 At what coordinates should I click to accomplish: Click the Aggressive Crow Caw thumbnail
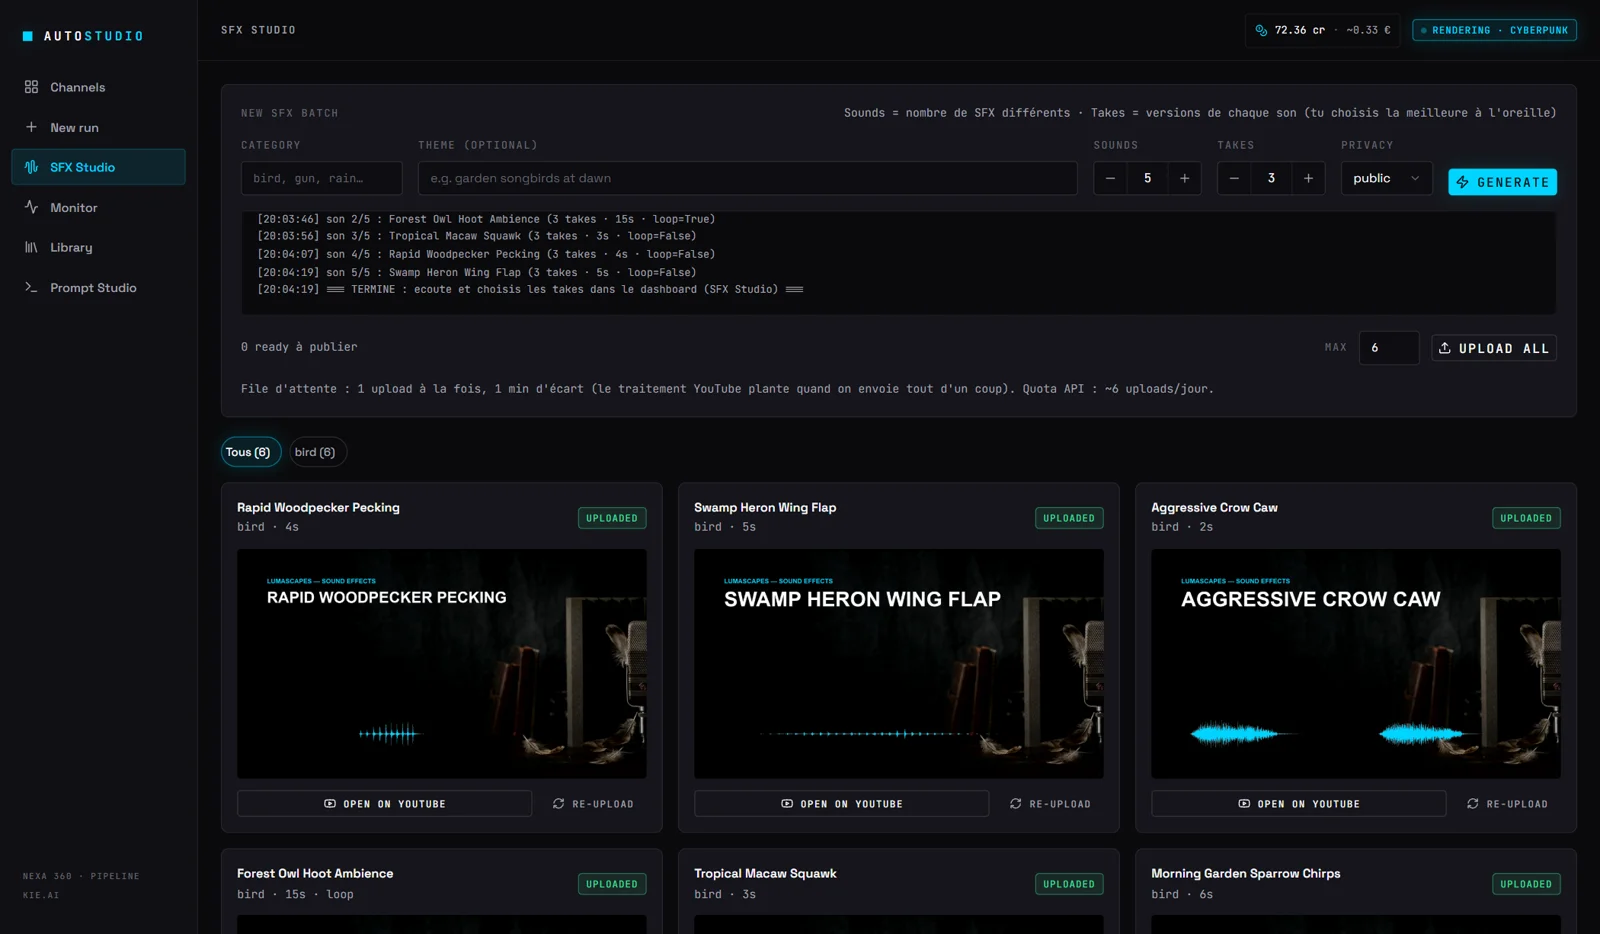click(x=1355, y=663)
